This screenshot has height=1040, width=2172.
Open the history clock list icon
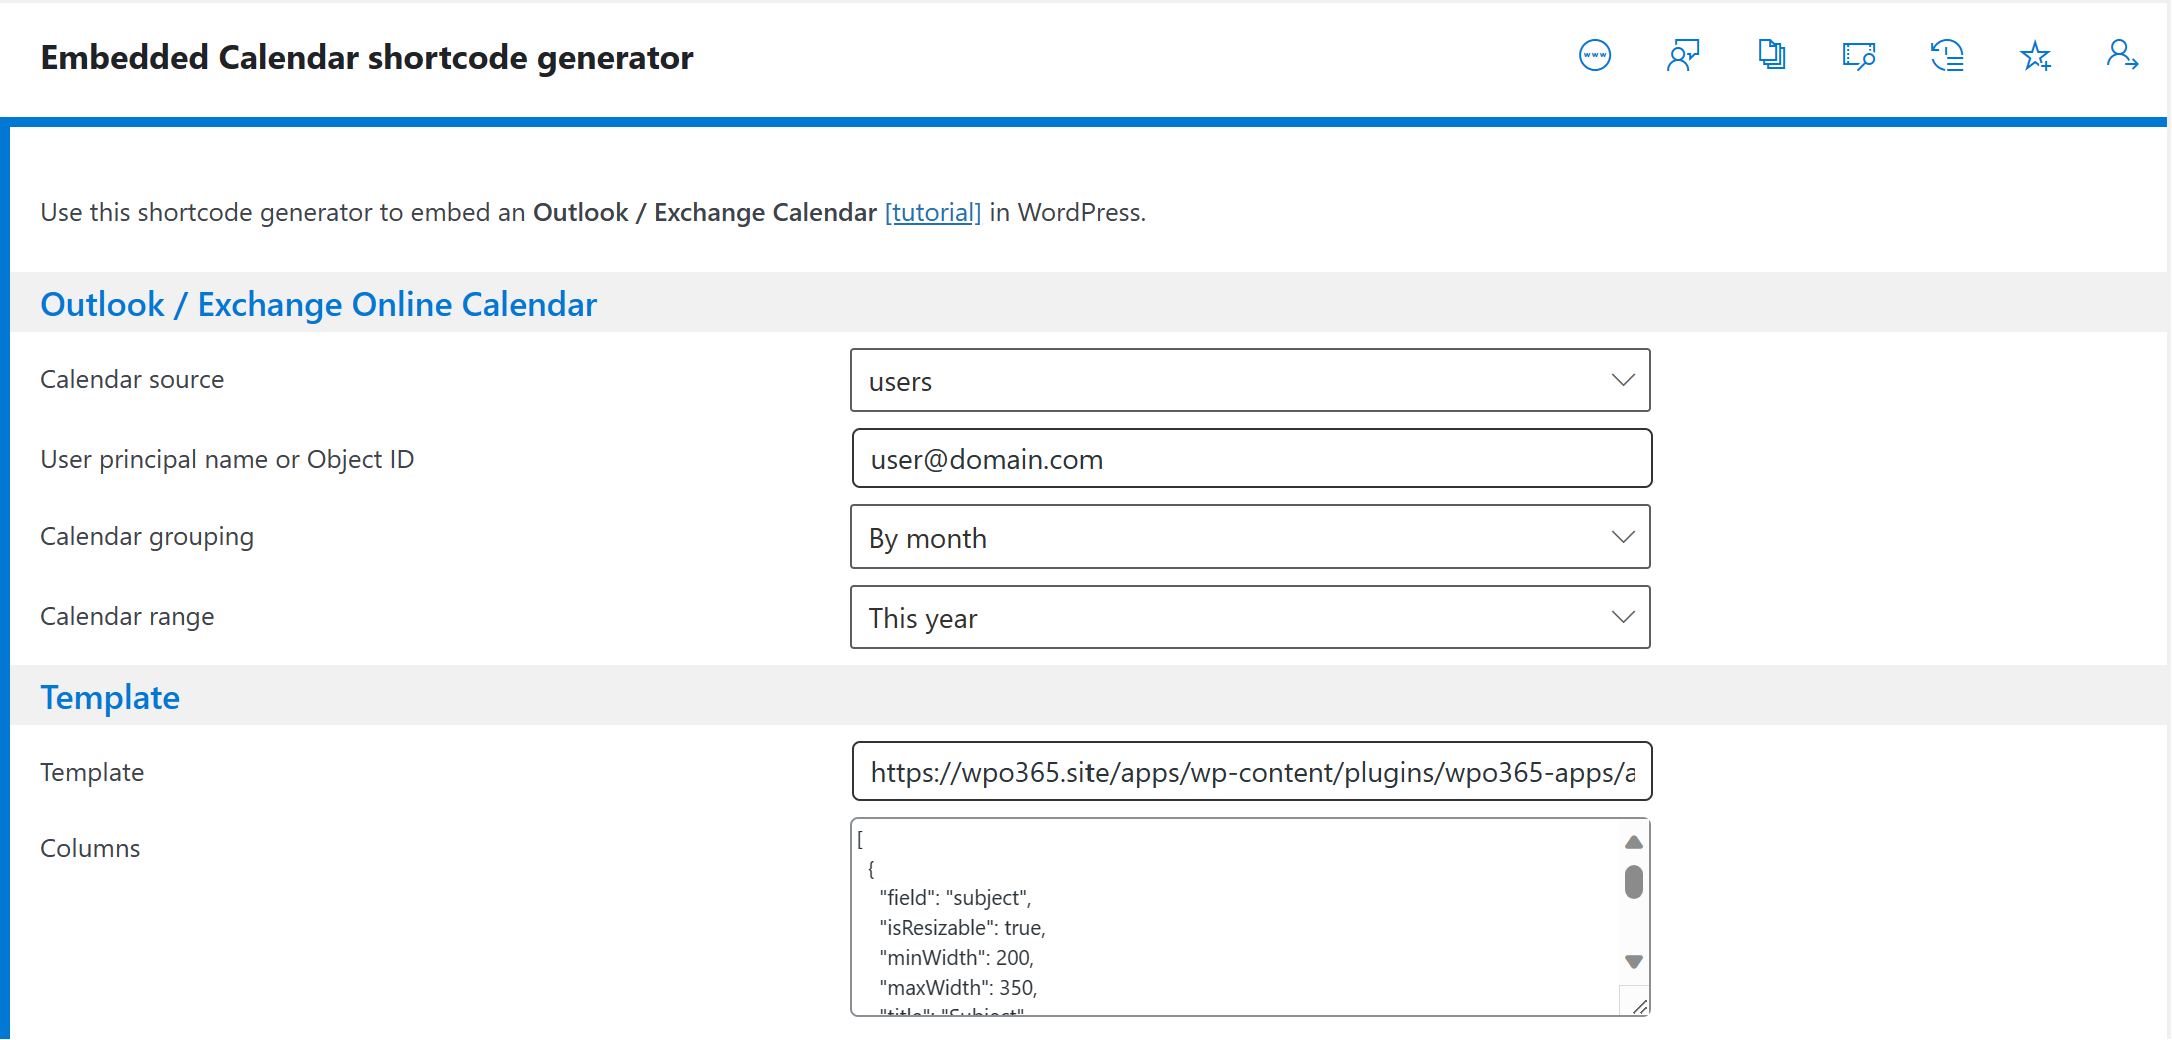click(1947, 55)
